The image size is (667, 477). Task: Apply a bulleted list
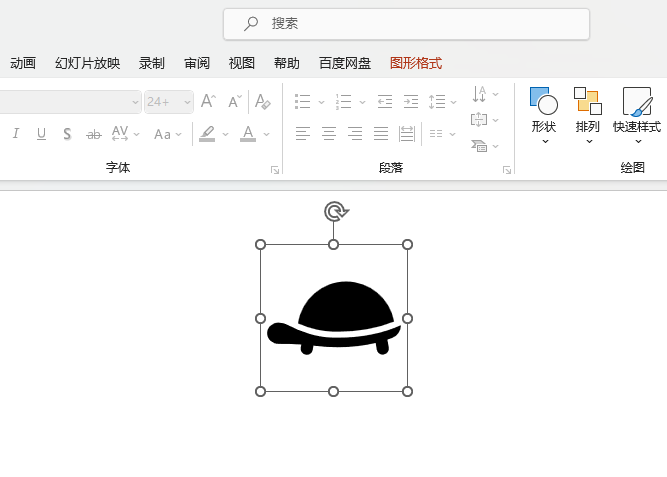[x=302, y=102]
